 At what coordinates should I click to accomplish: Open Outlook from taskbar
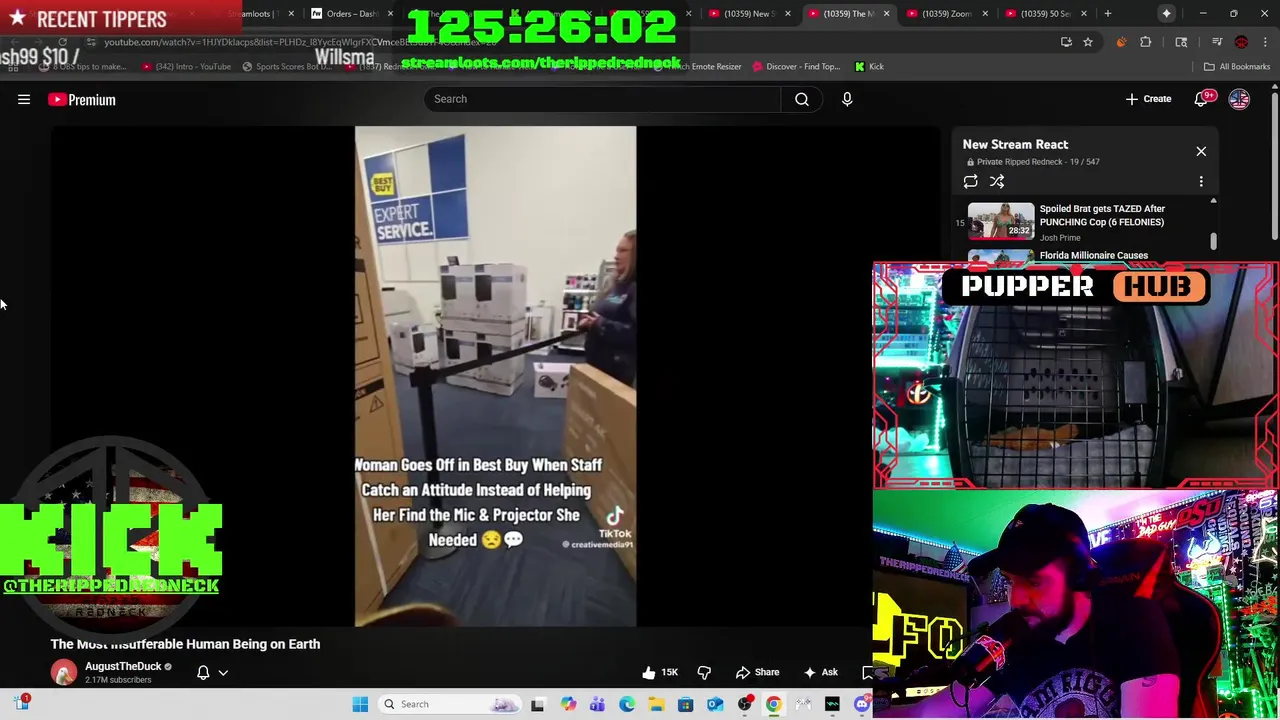(x=715, y=704)
